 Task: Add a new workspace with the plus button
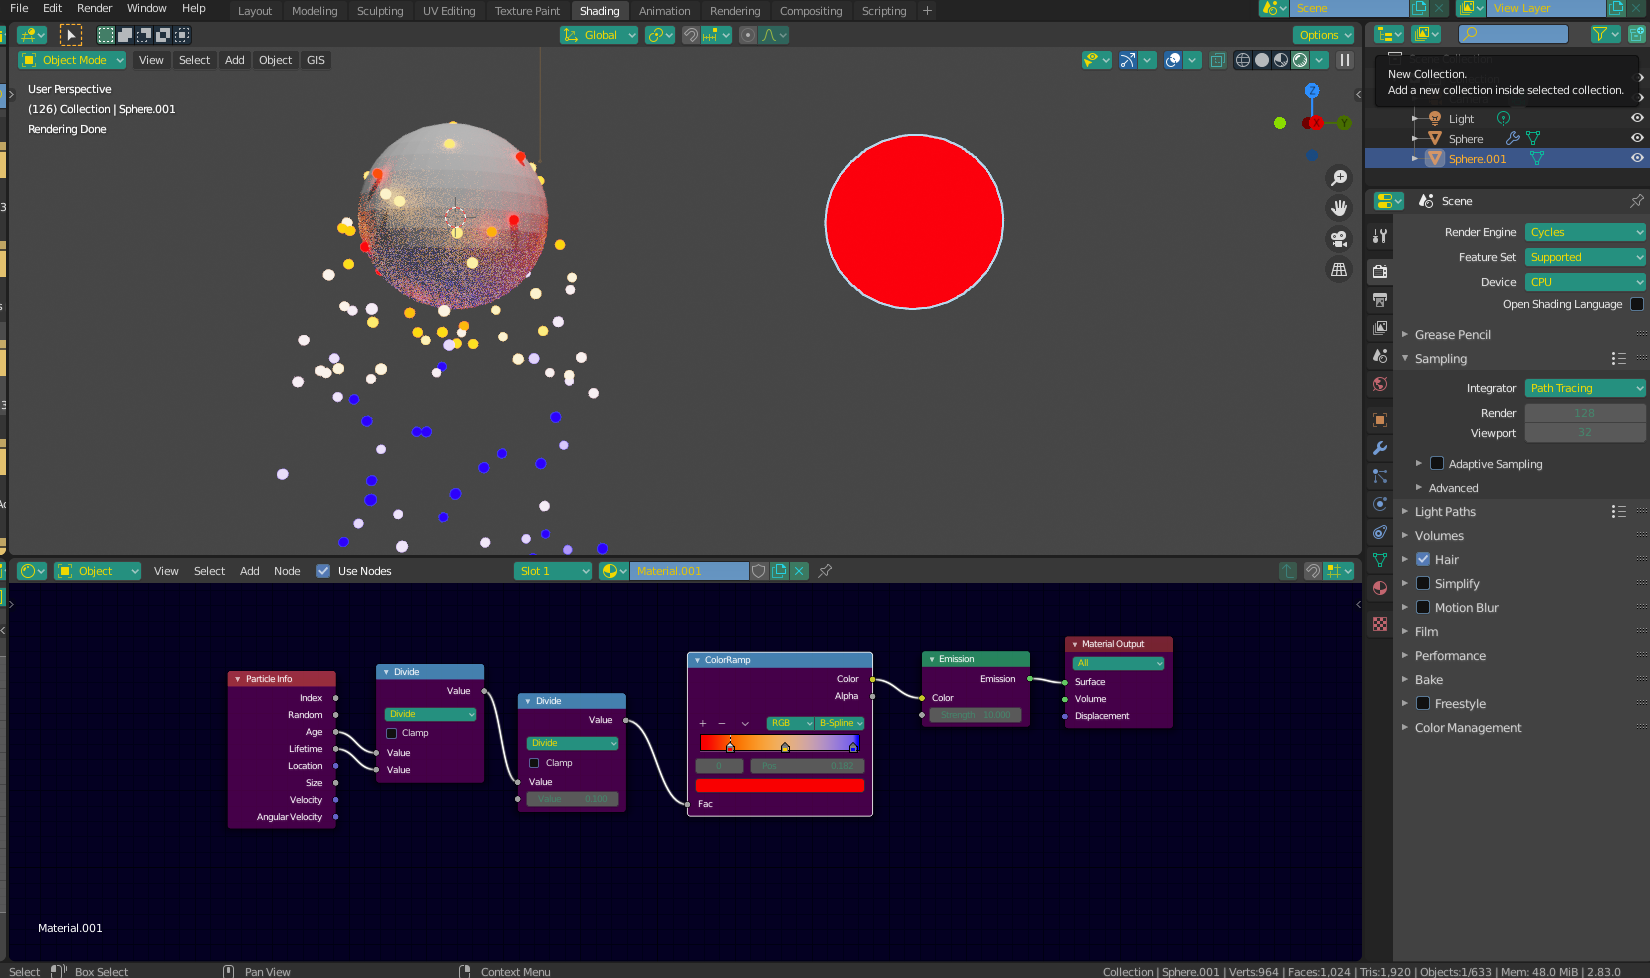[928, 11]
